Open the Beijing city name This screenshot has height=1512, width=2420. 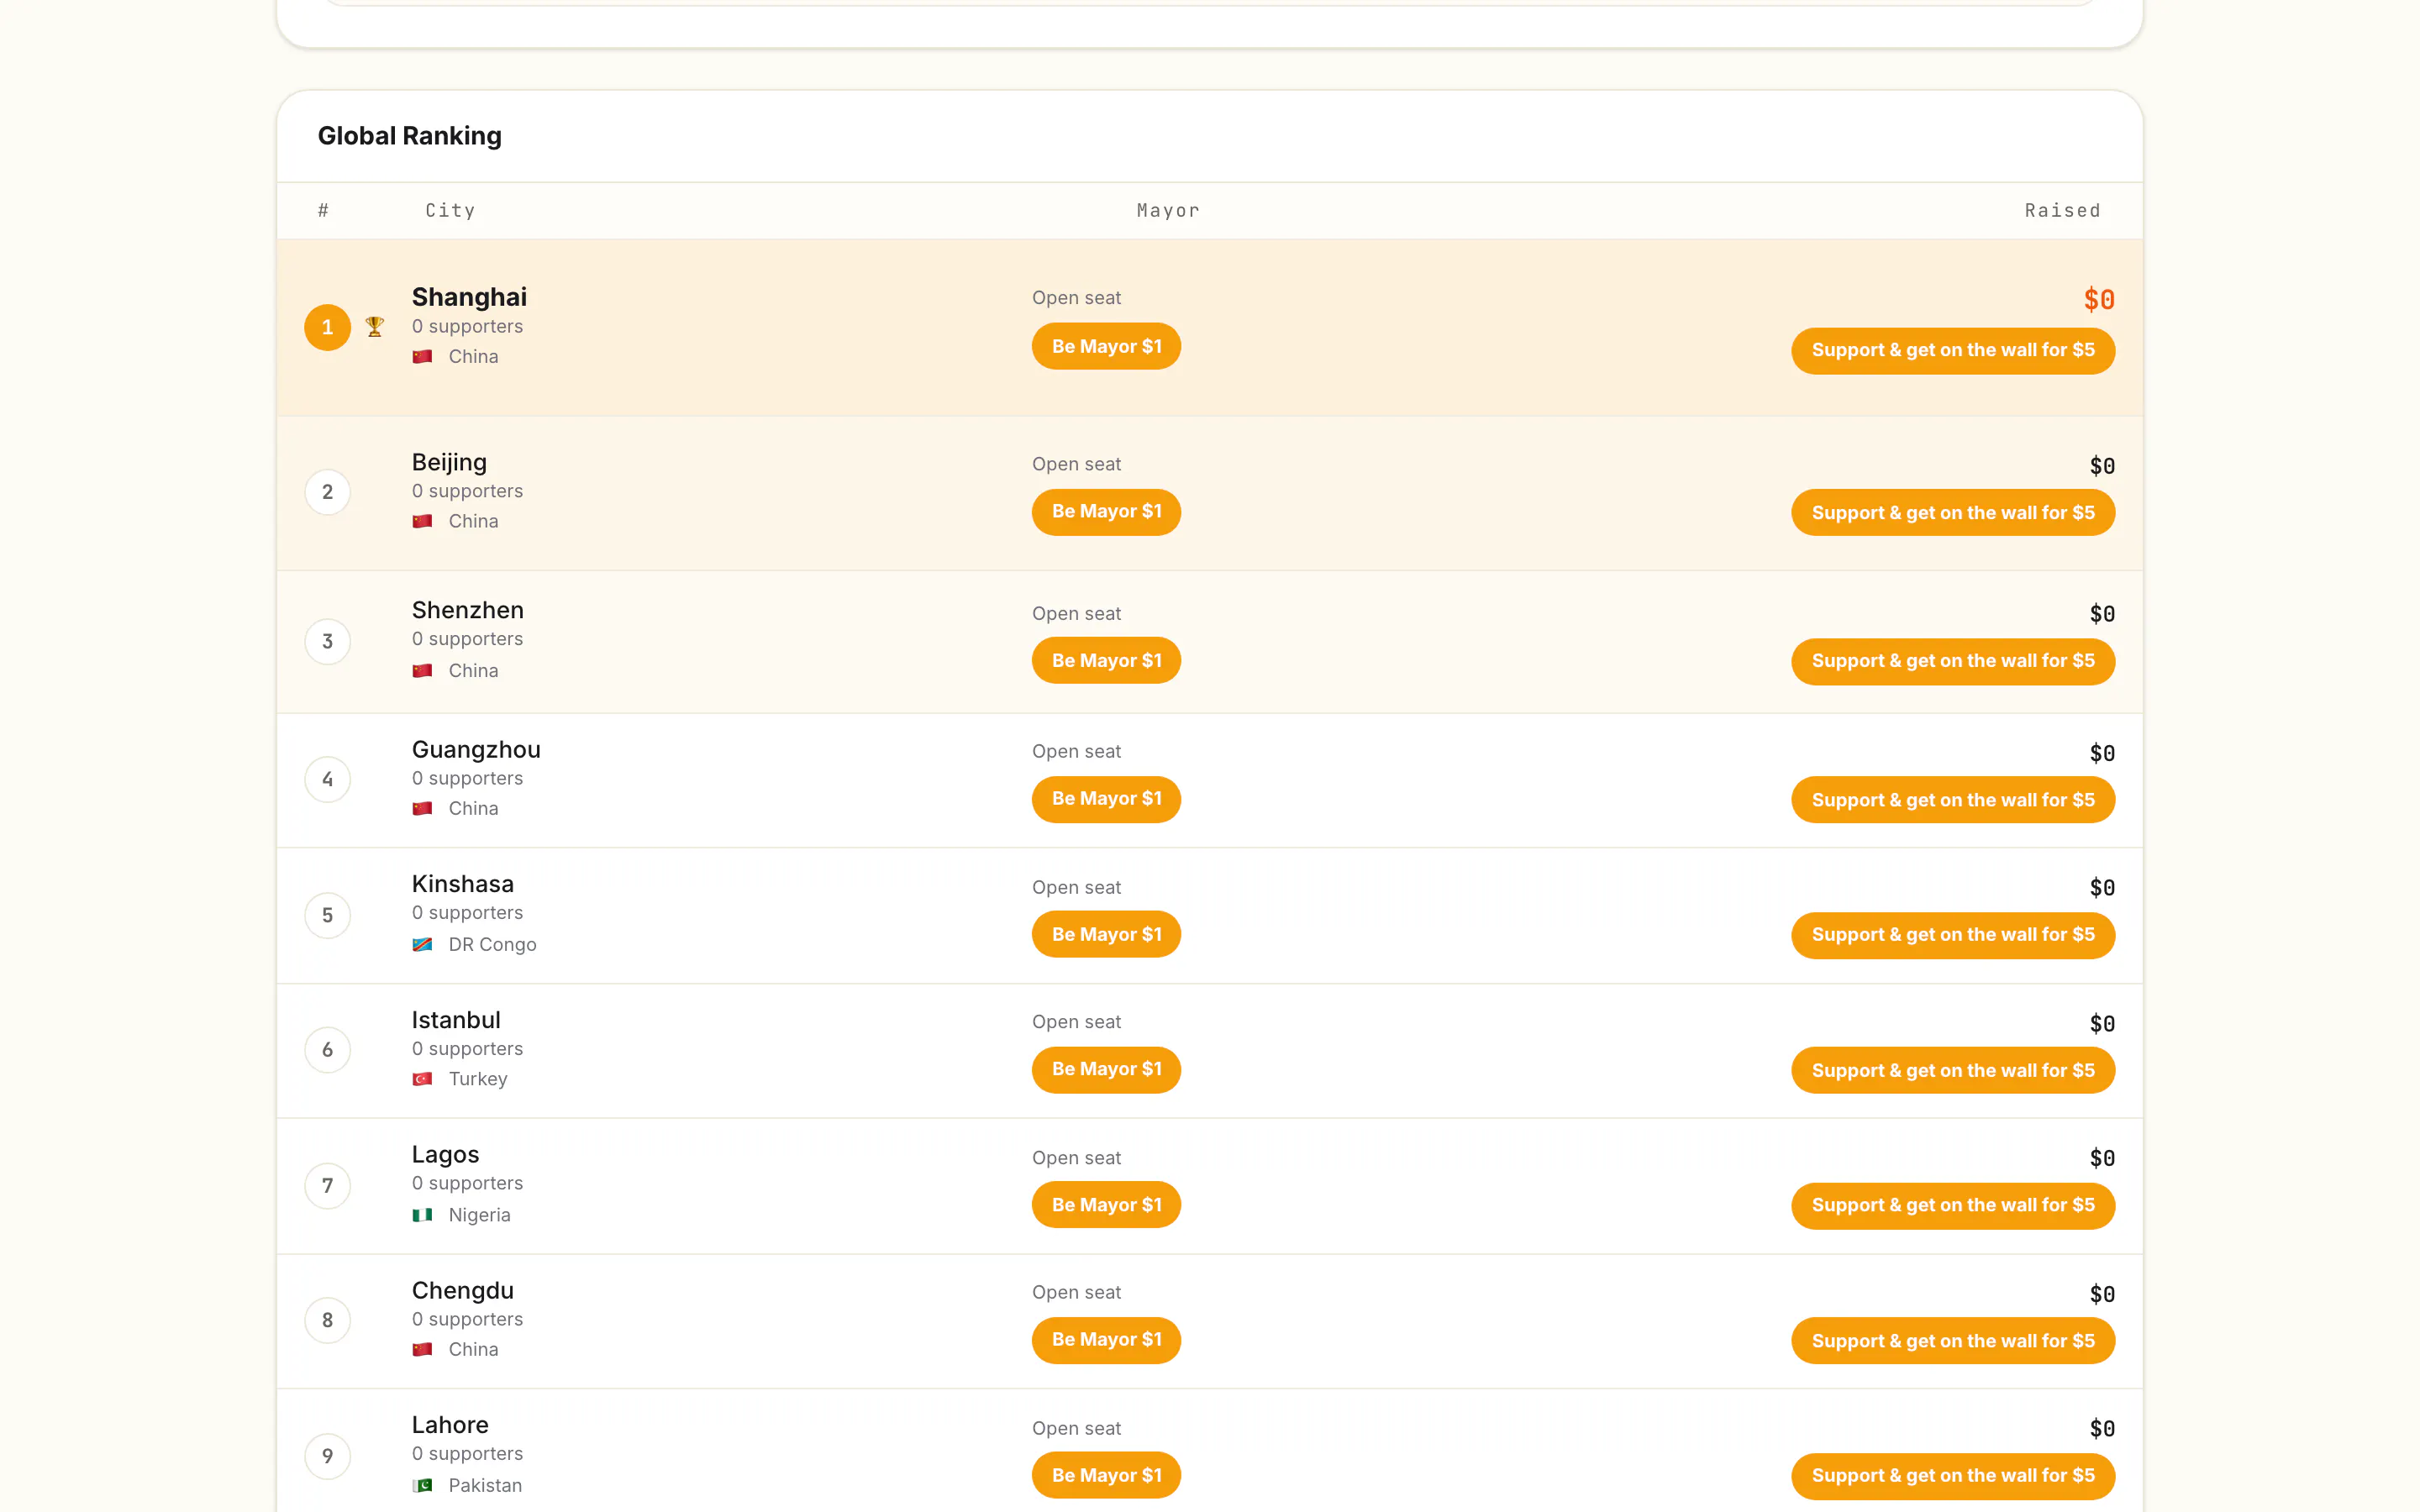coord(449,462)
